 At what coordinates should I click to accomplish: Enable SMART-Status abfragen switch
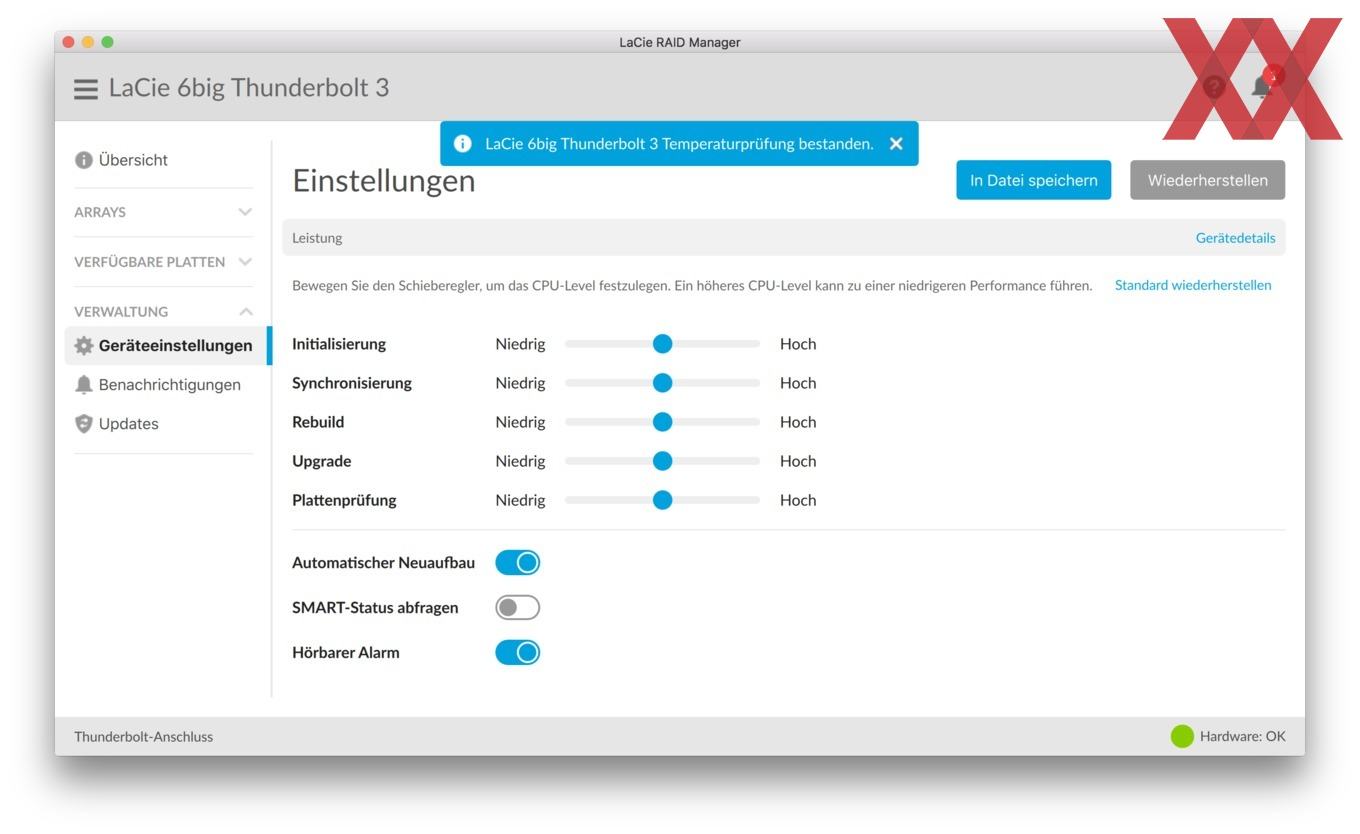click(517, 607)
